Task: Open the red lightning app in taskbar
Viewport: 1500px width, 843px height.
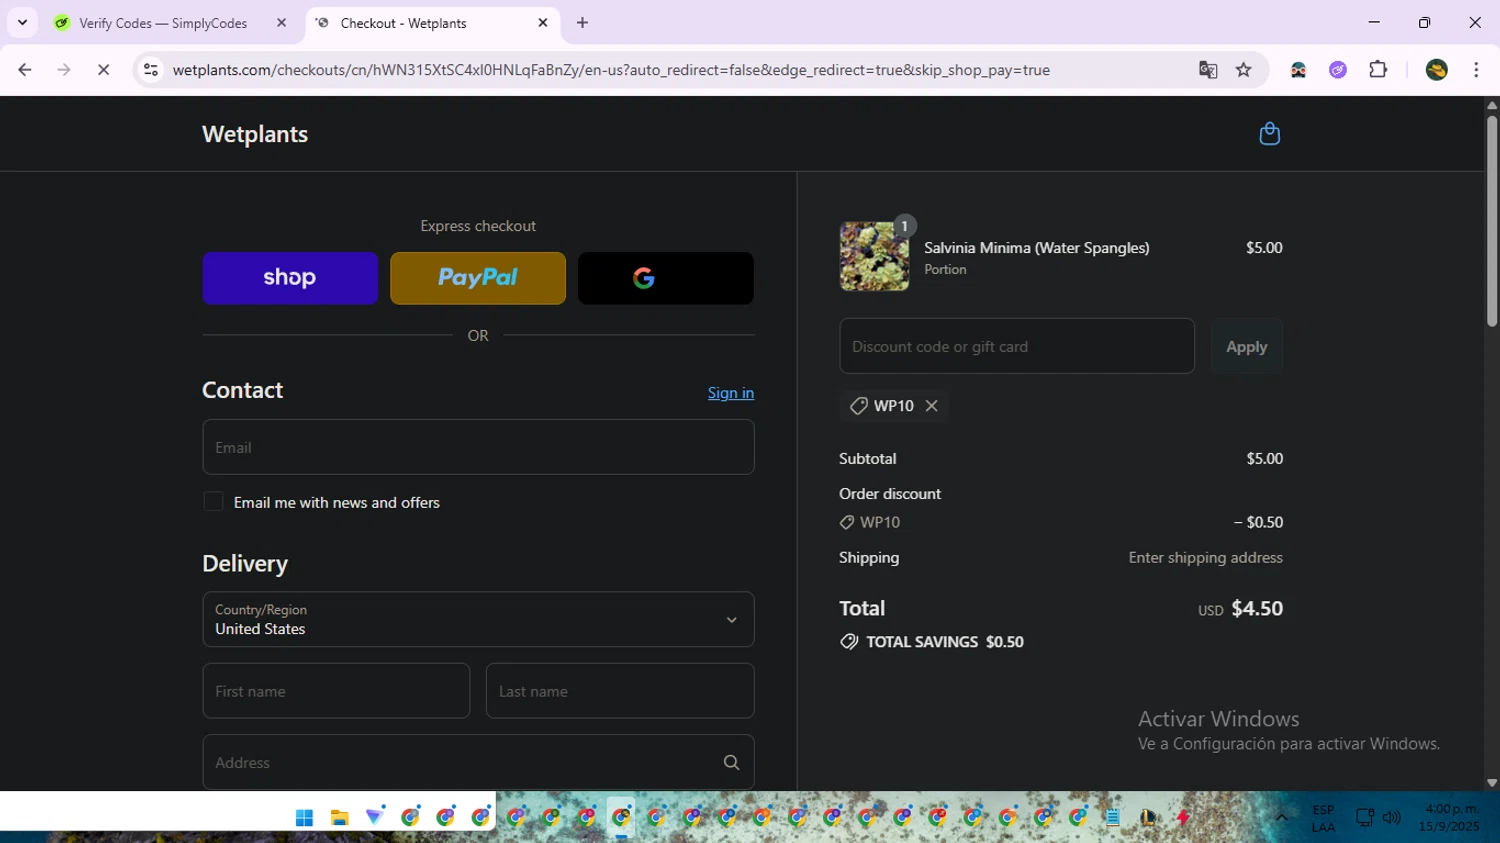Action: tap(1183, 817)
